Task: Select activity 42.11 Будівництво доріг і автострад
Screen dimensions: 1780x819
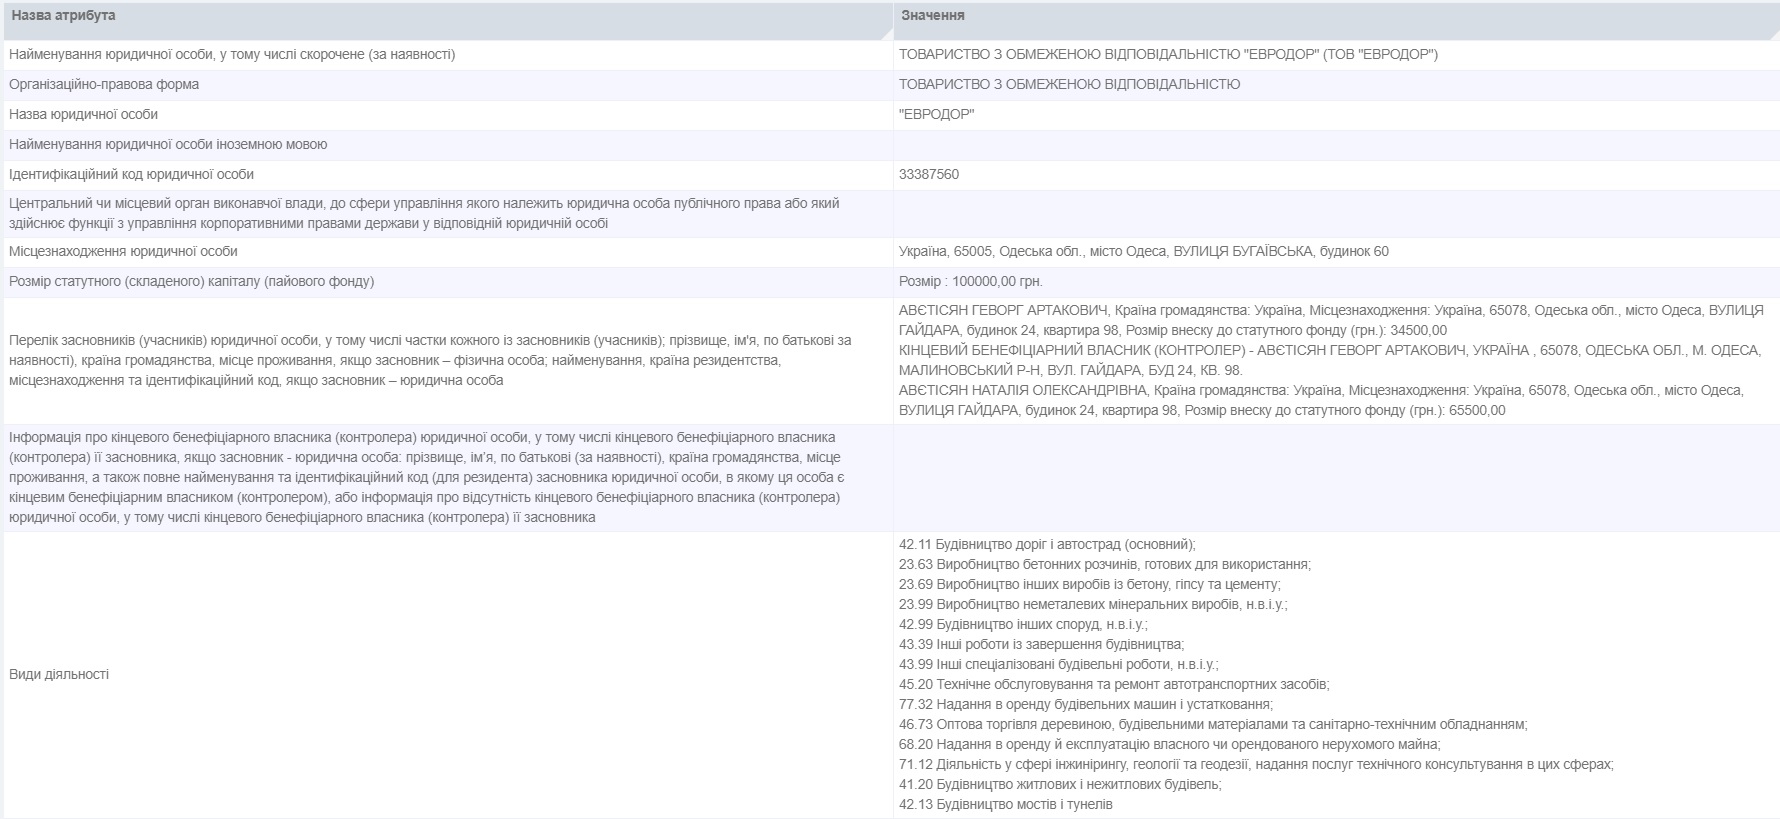Action: tap(1047, 545)
